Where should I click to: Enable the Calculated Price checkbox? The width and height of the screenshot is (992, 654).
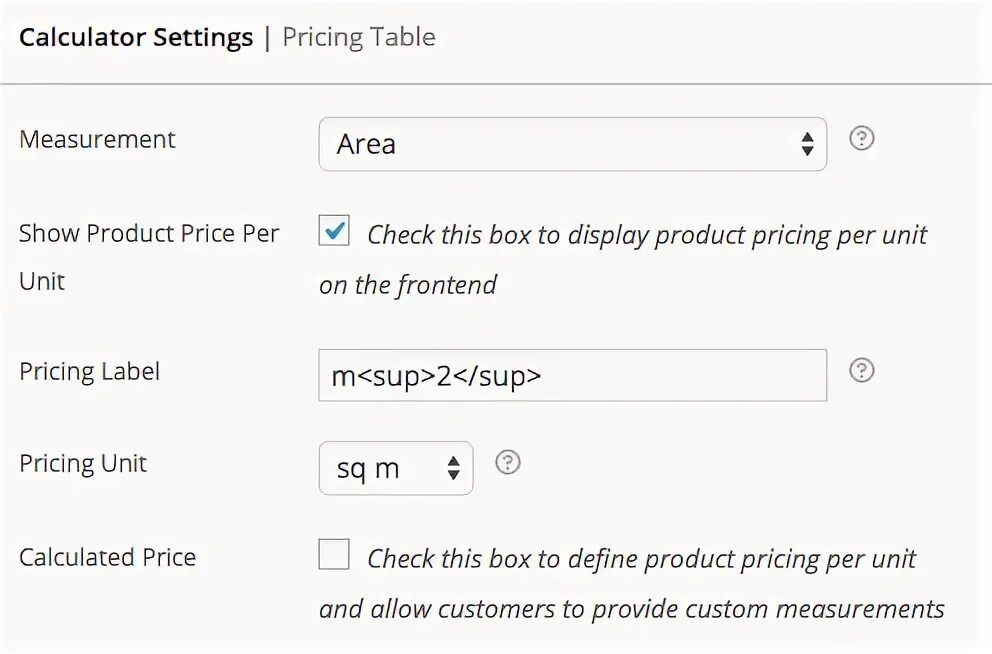334,554
